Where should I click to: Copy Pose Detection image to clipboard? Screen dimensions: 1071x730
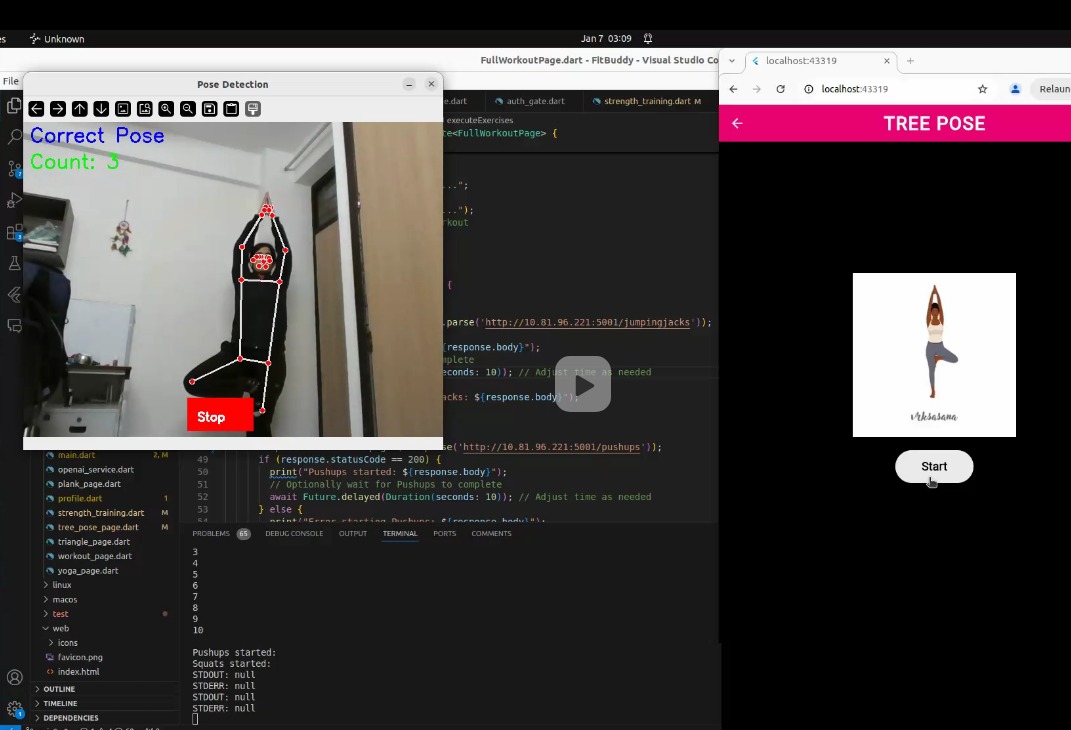pyautogui.click(x=231, y=109)
